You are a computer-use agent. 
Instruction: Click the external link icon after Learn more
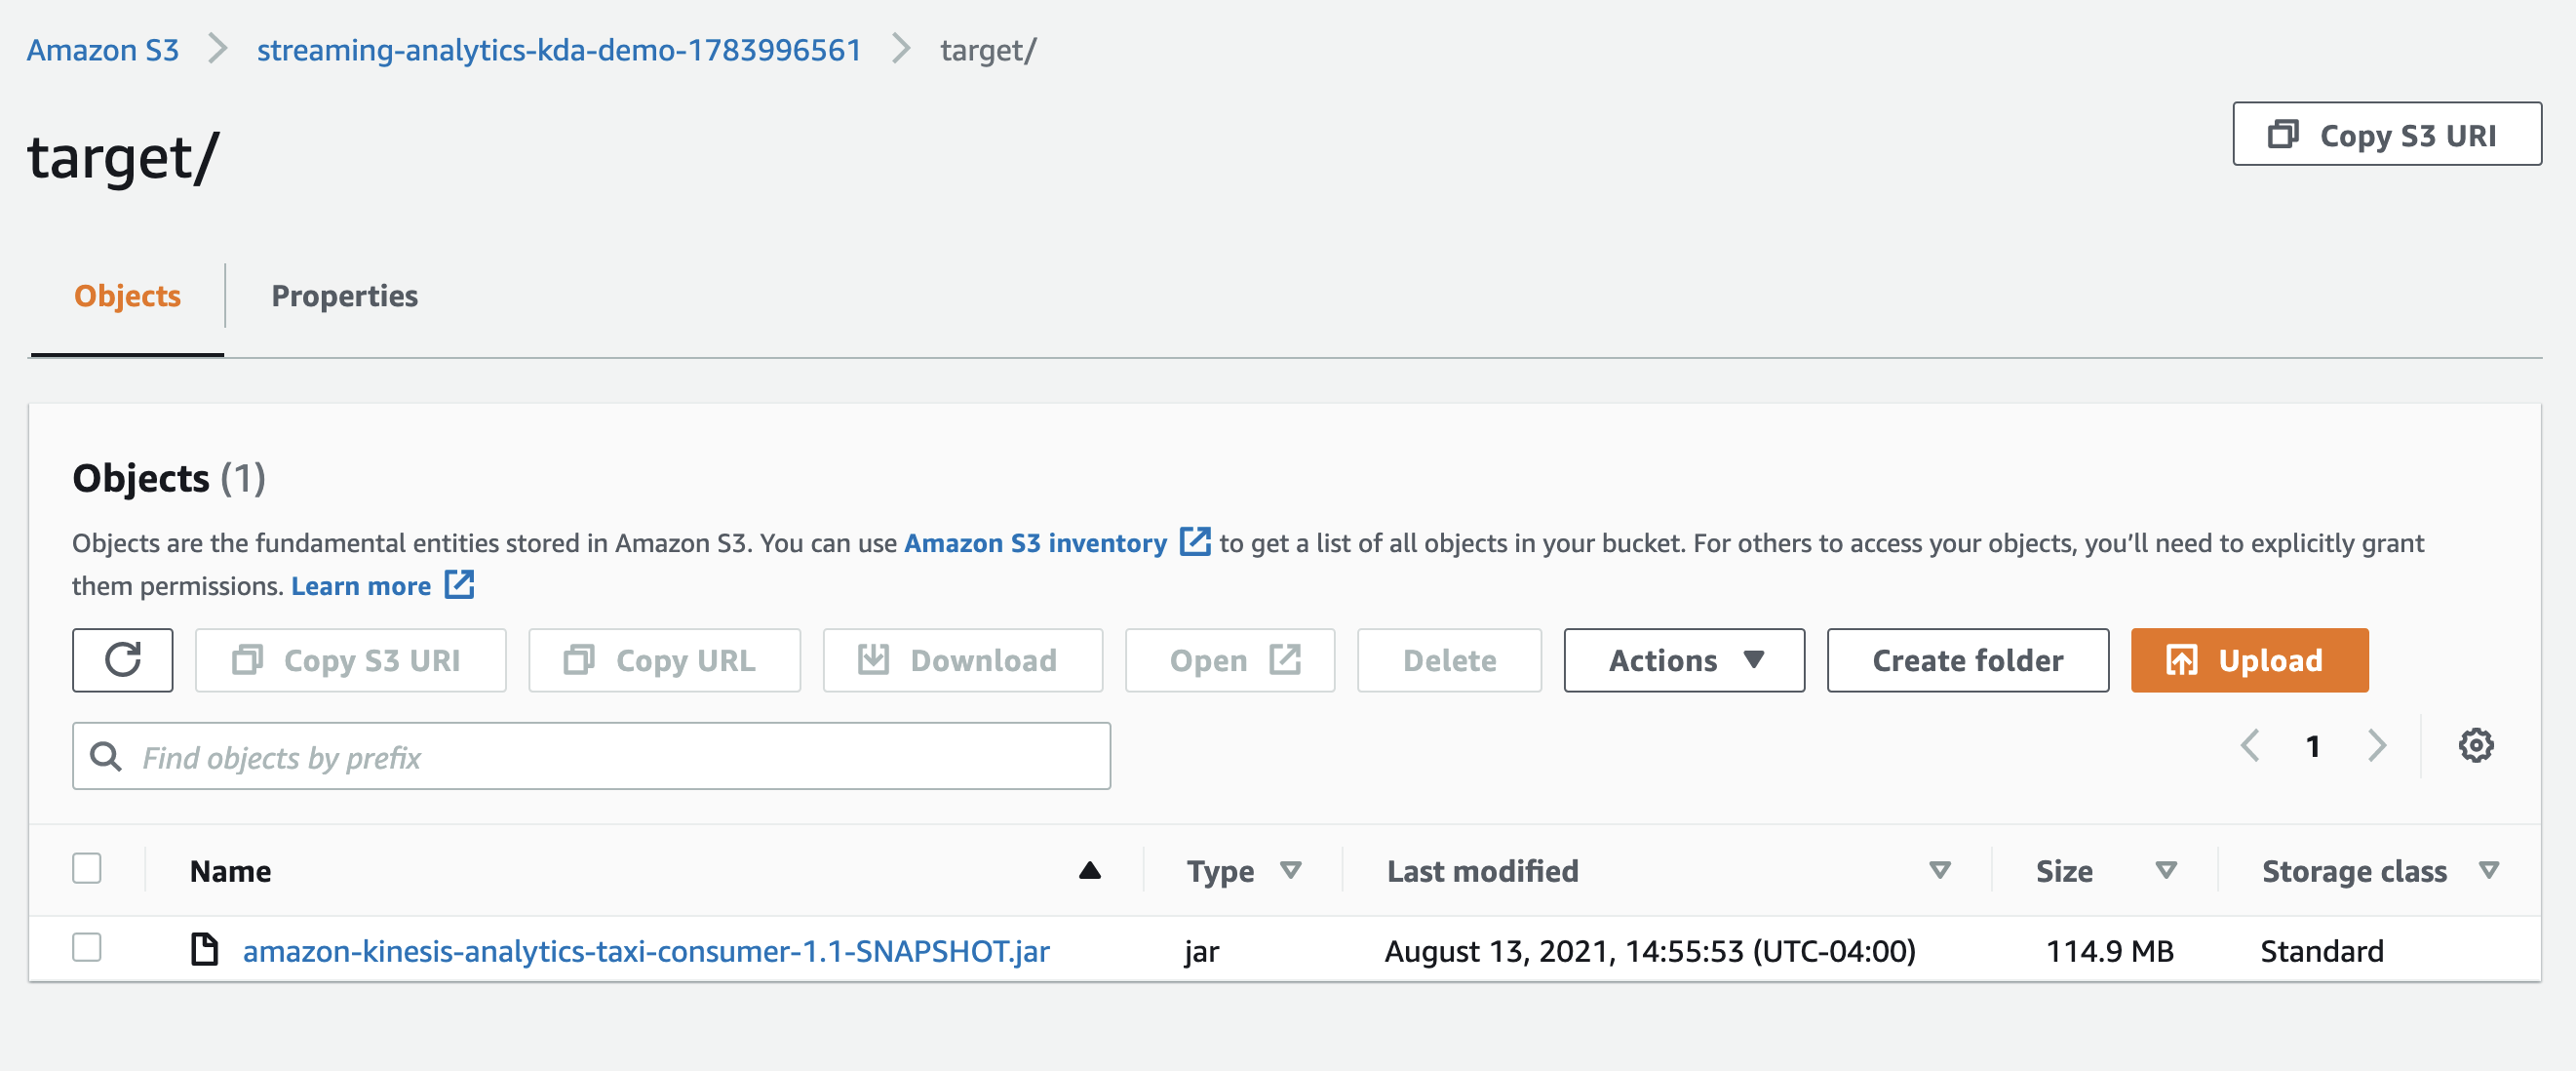coord(459,585)
